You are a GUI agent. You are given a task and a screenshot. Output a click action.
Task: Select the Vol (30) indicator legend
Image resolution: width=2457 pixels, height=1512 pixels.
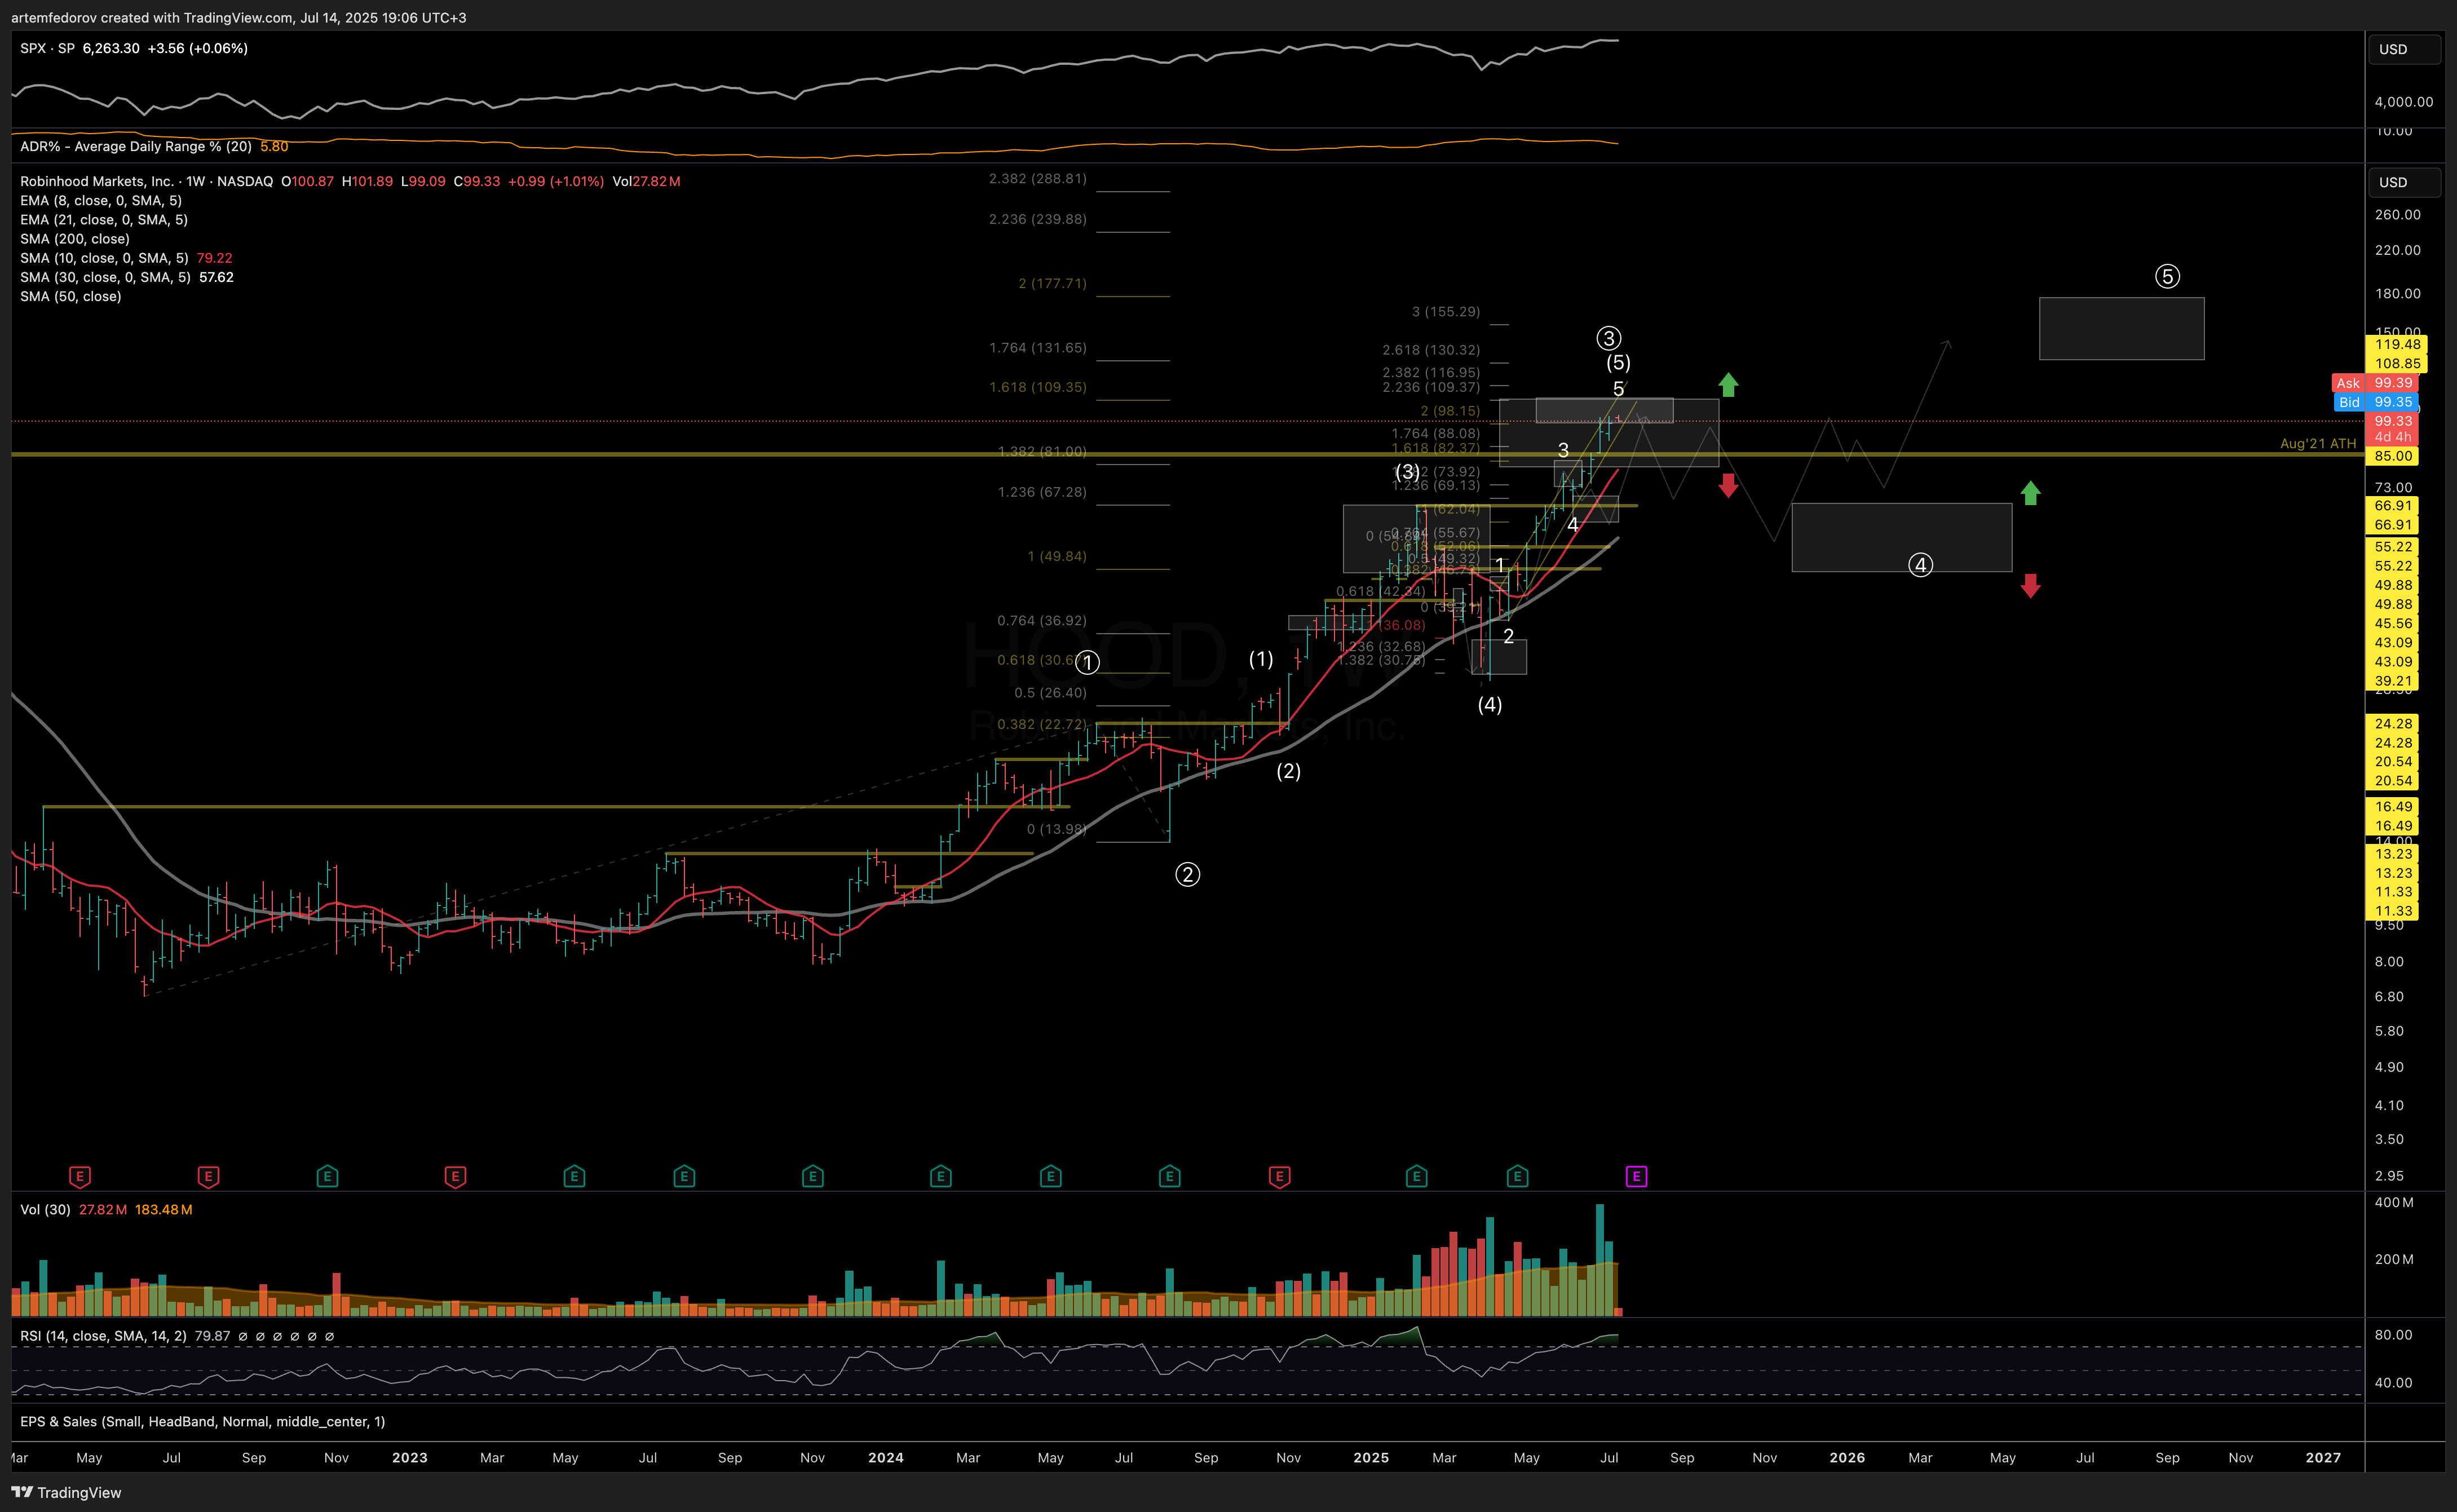point(45,1209)
